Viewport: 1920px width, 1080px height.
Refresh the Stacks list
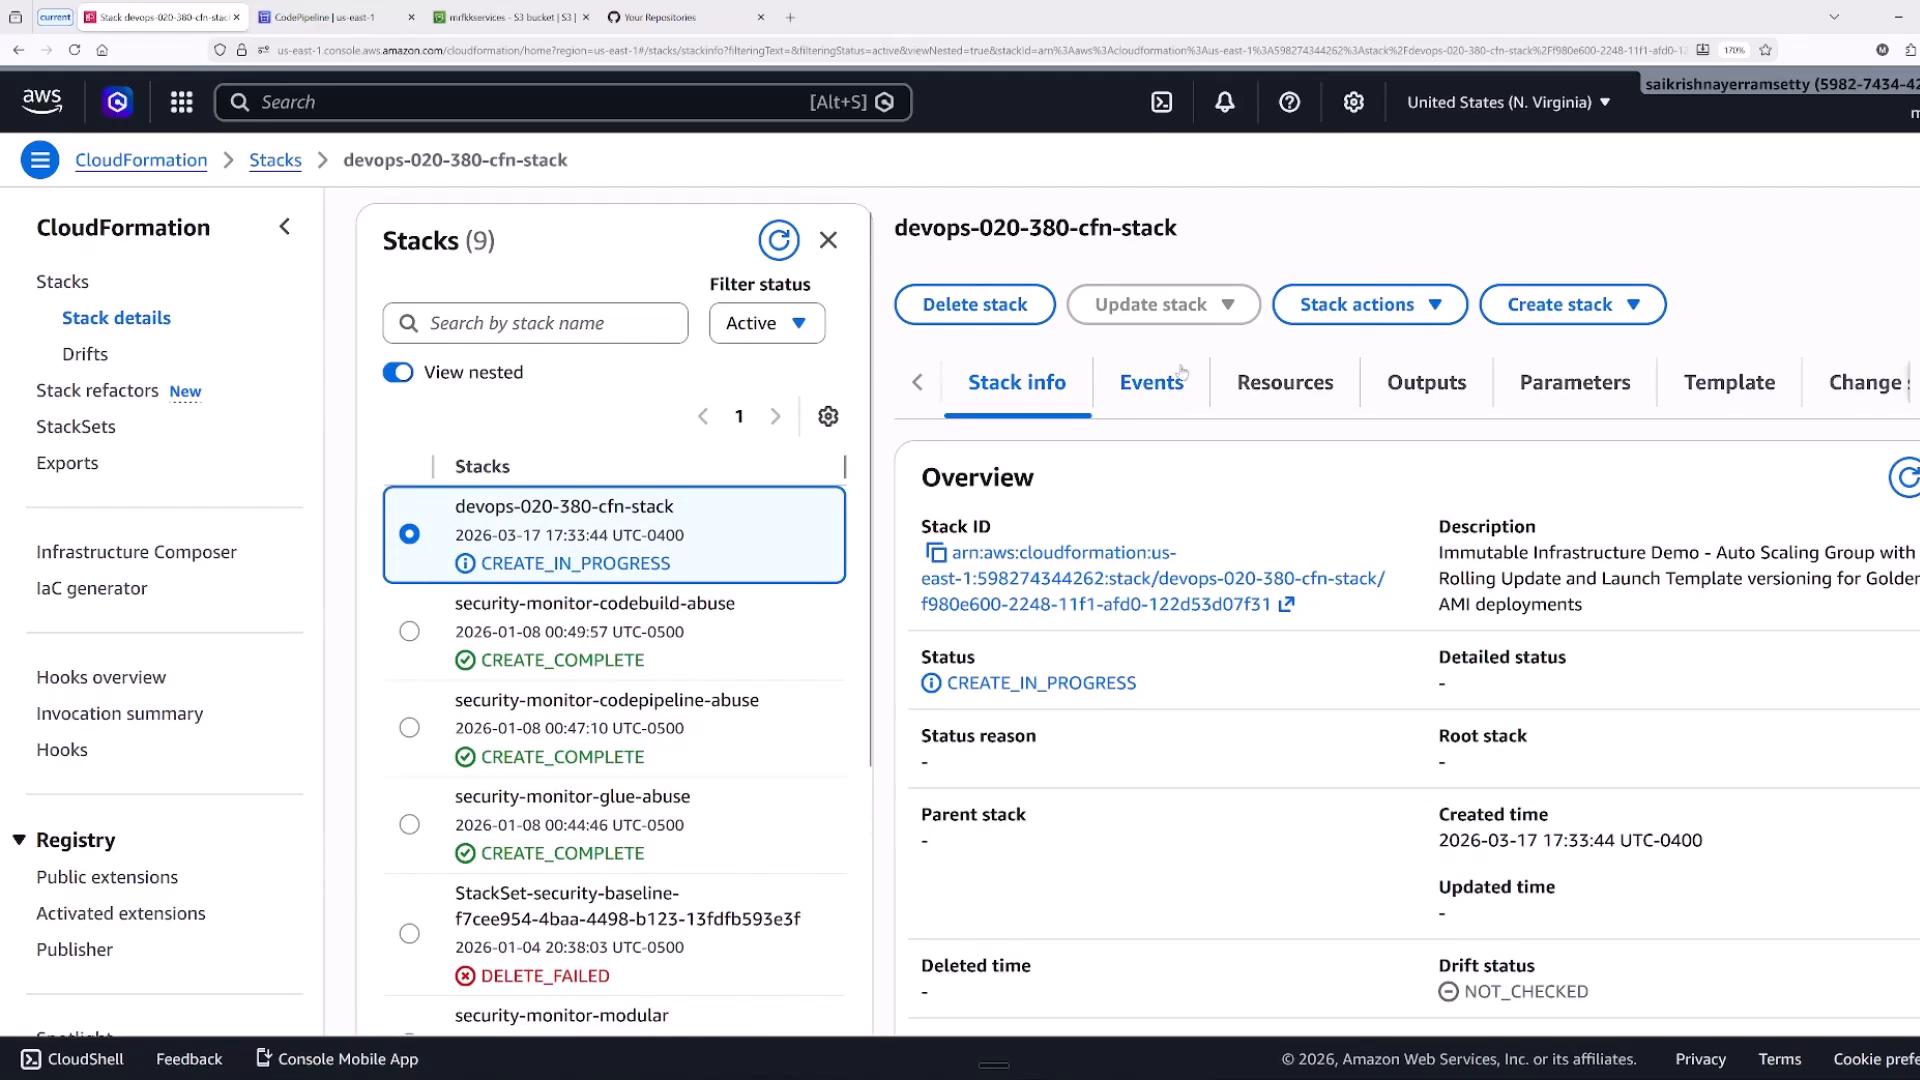pos(778,240)
